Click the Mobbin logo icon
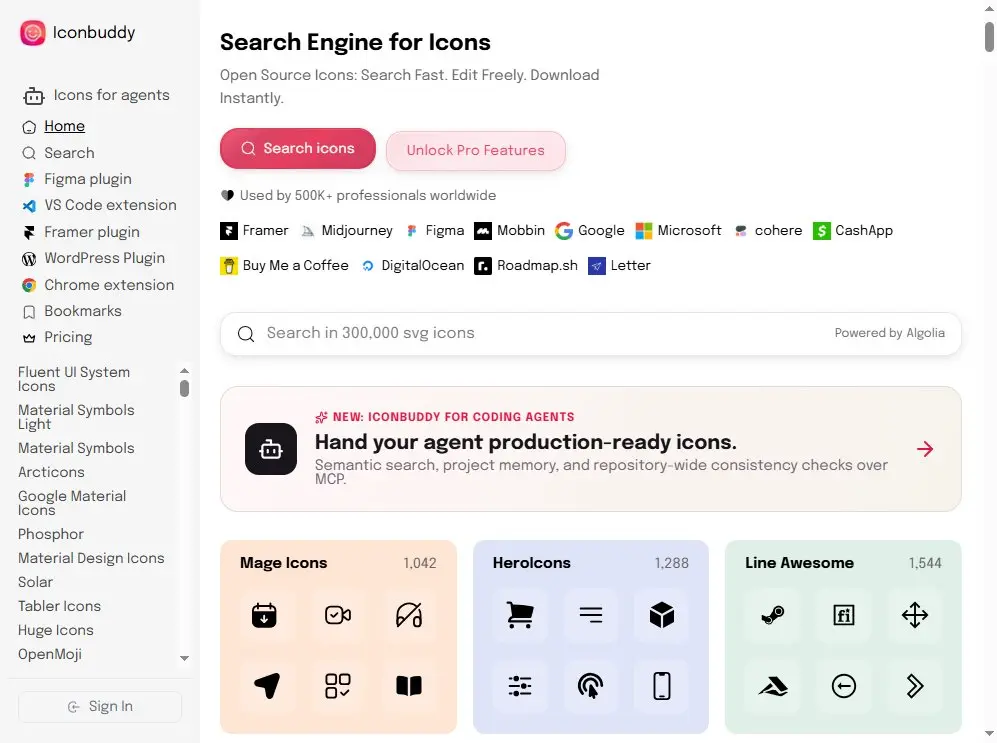 pos(483,231)
